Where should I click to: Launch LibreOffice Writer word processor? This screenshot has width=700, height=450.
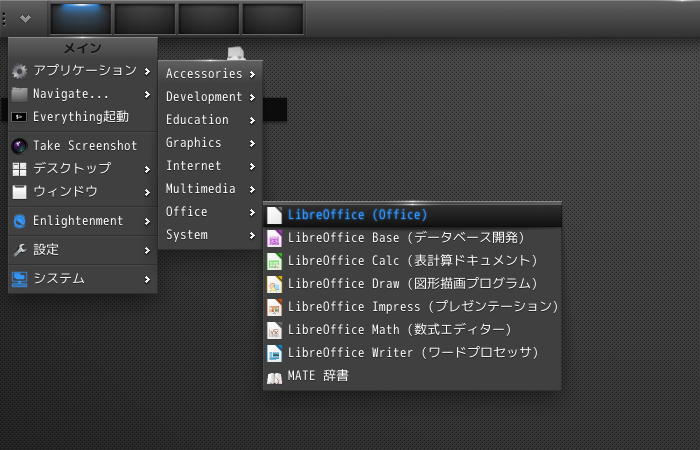412,353
